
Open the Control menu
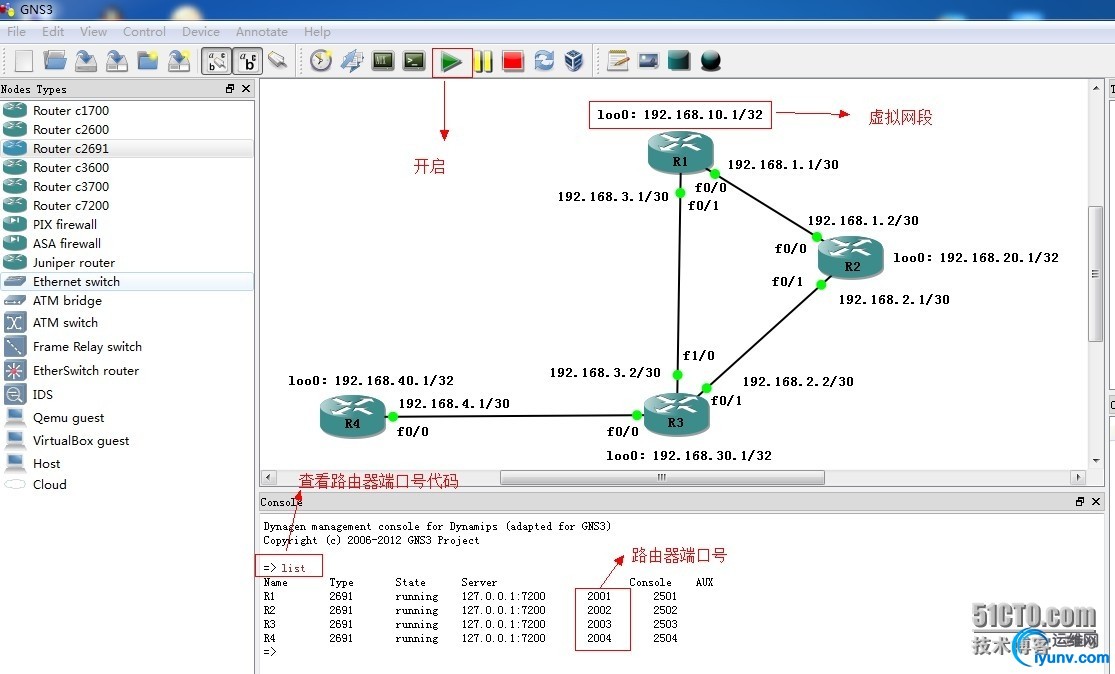pos(144,31)
